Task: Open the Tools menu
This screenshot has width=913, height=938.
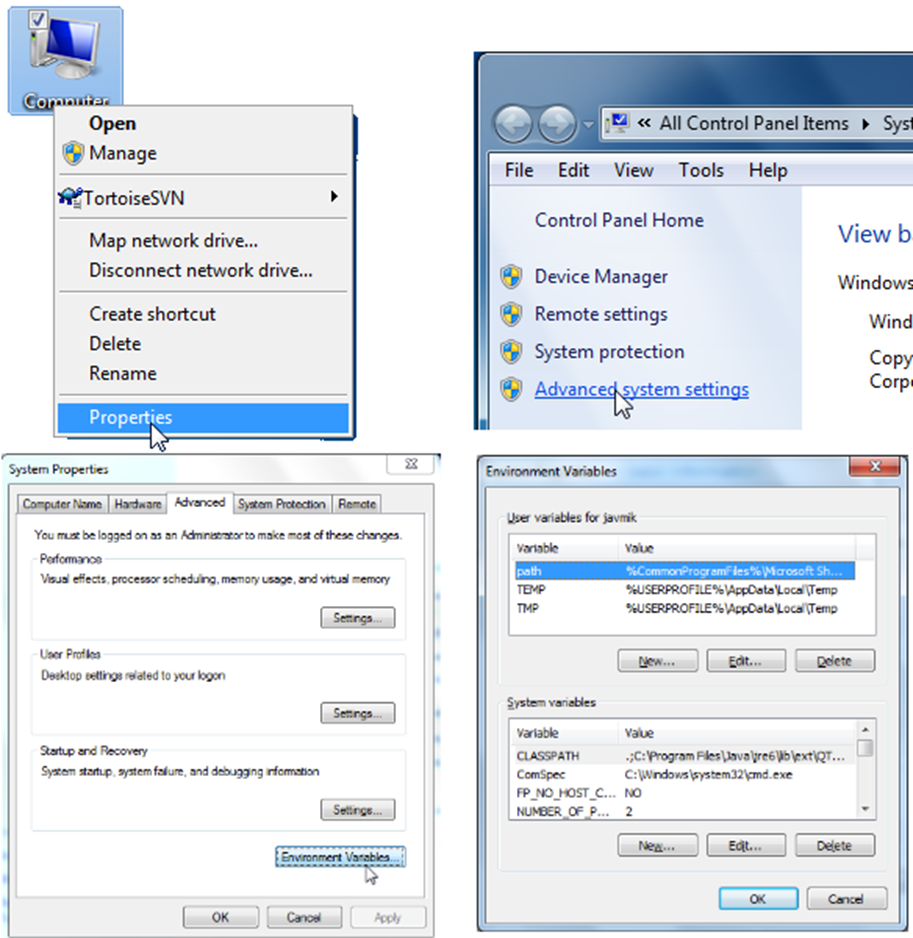Action: point(701,170)
